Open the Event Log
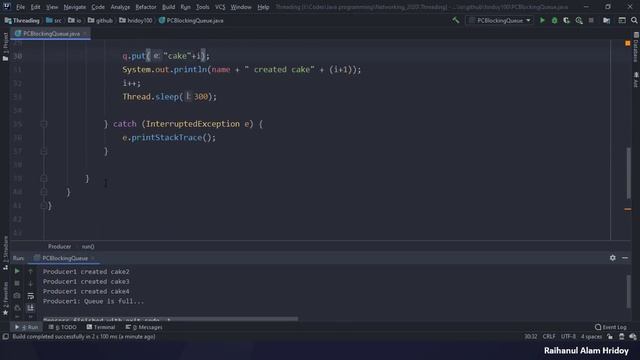This screenshot has width=640, height=360. [x=611, y=327]
